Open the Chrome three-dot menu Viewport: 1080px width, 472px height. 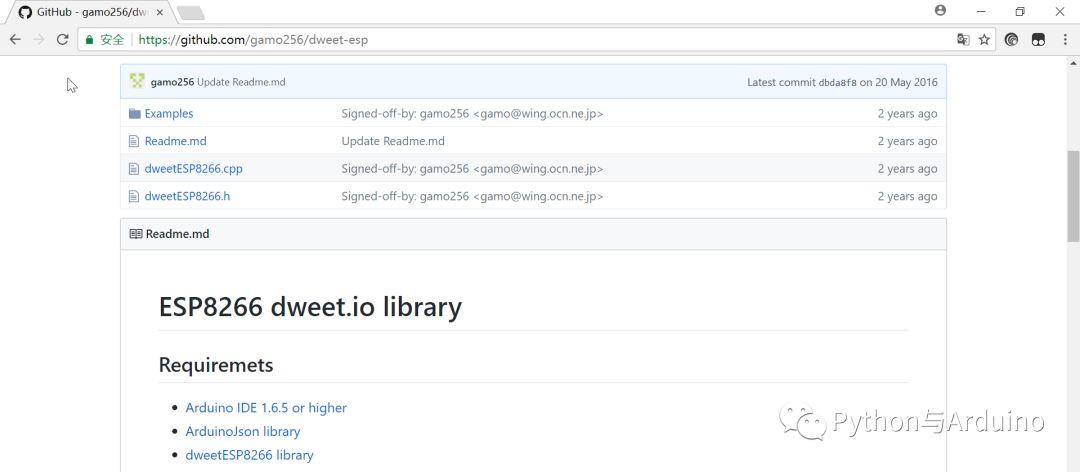[x=1065, y=40]
